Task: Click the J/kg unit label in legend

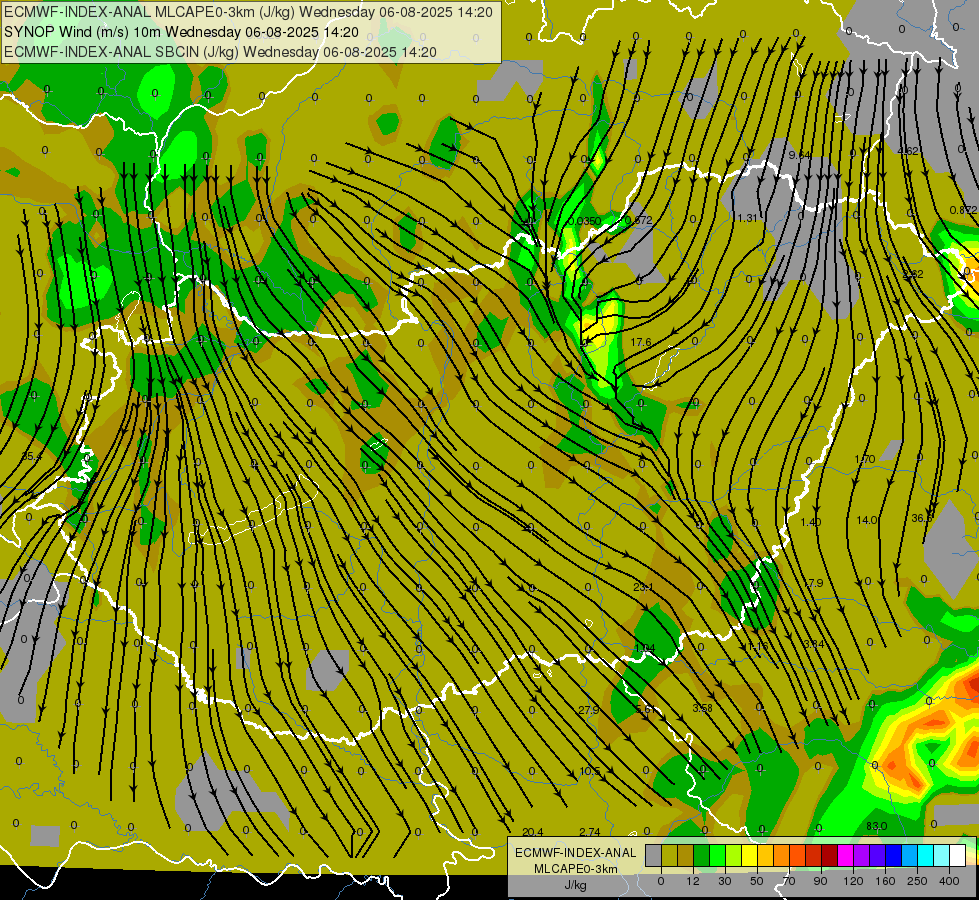Action: point(575,885)
